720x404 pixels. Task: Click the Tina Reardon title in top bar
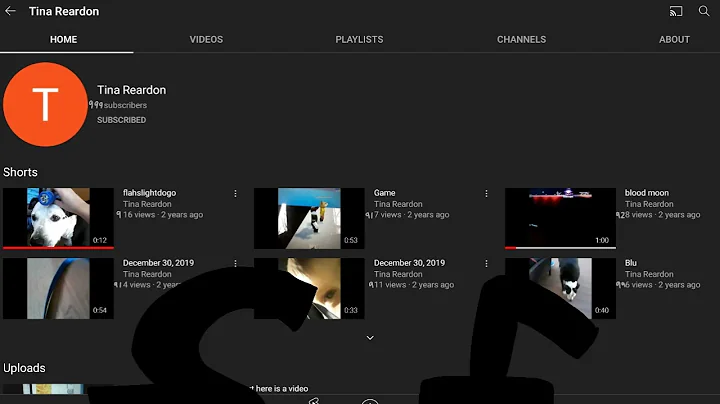64,11
